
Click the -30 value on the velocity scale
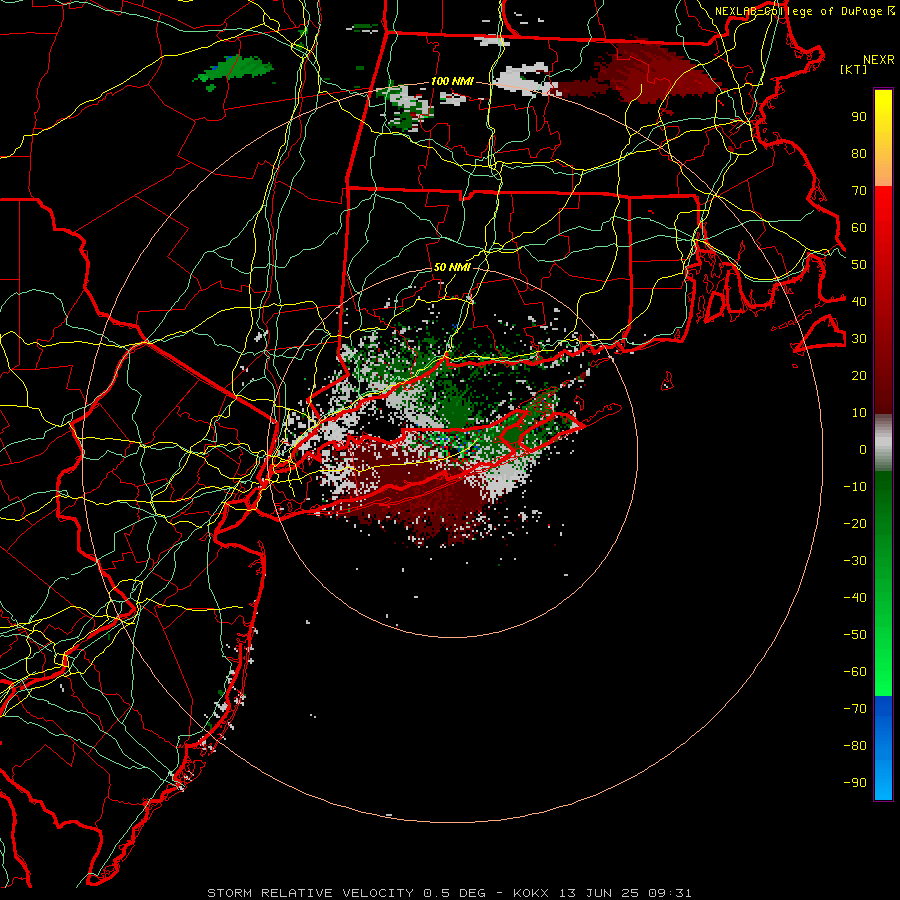[x=855, y=561]
